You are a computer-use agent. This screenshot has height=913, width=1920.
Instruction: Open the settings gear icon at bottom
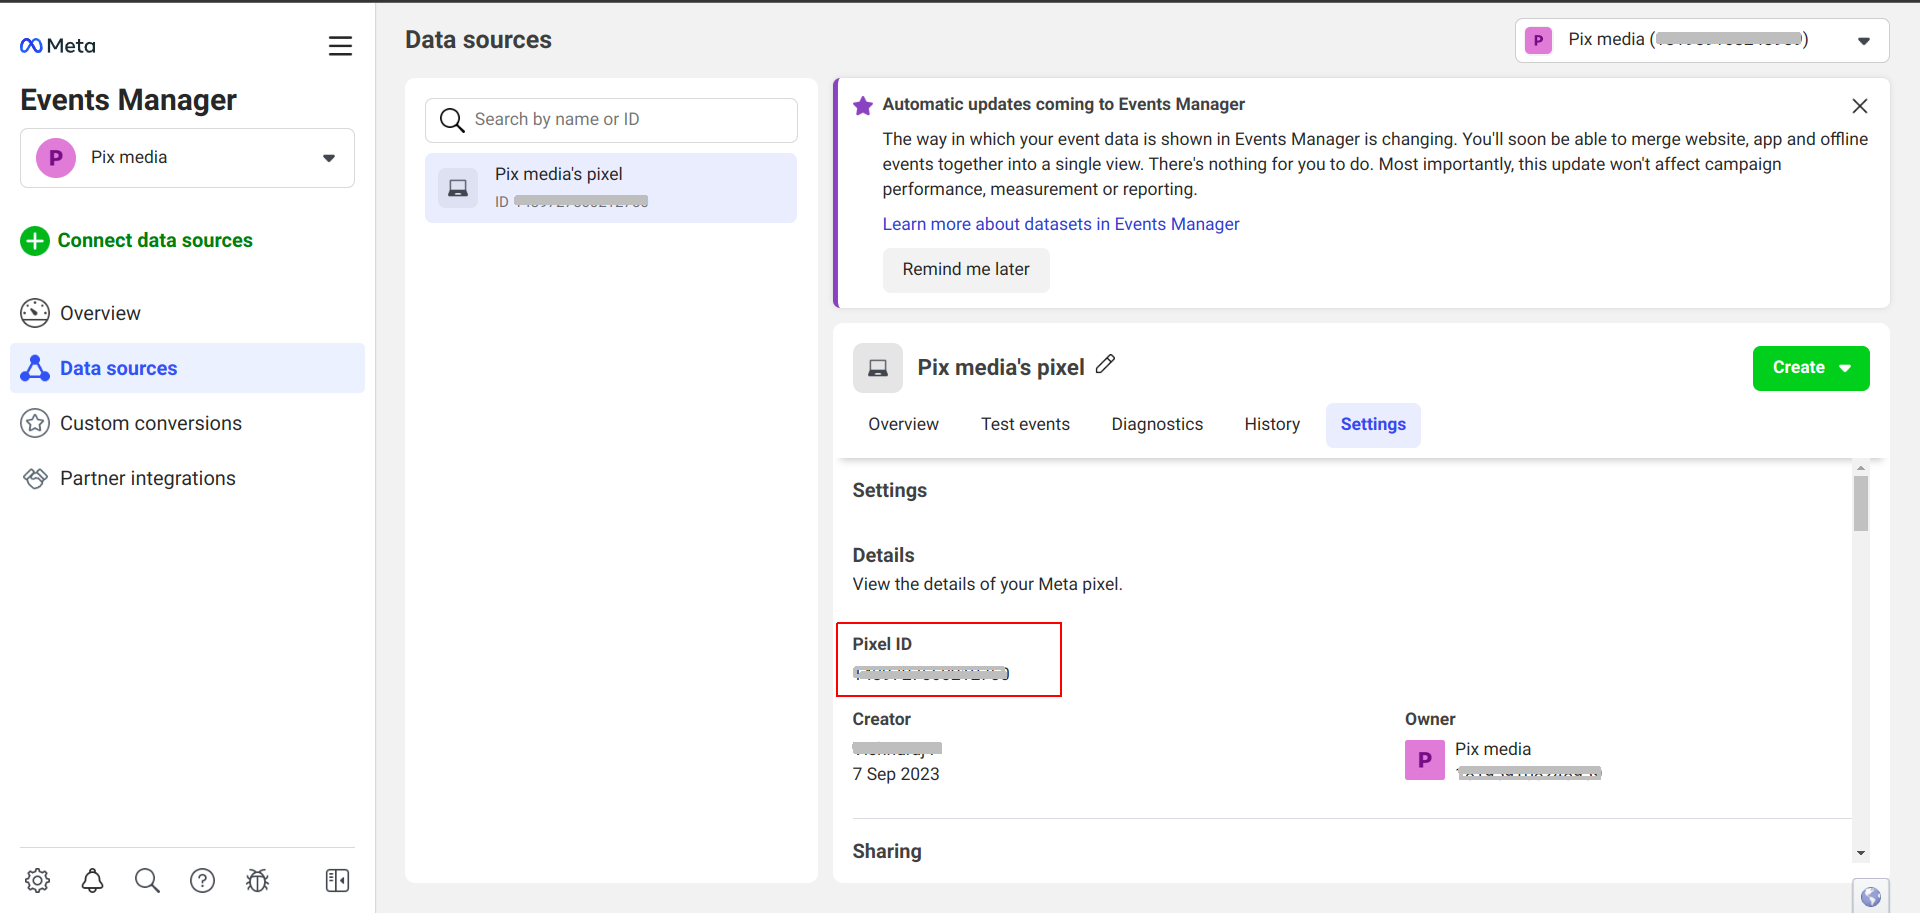pyautogui.click(x=38, y=880)
